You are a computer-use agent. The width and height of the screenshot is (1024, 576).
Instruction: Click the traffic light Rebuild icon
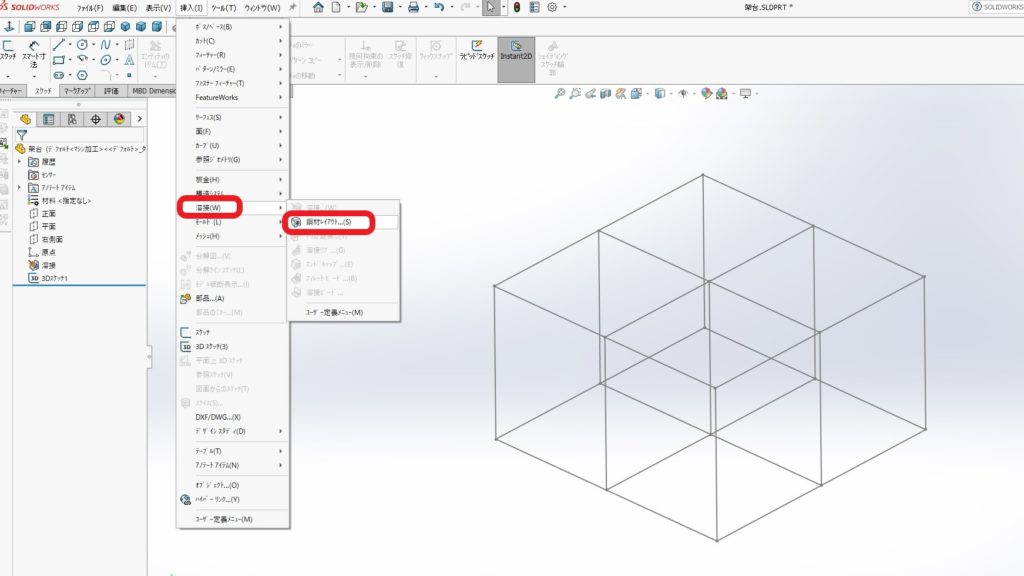pos(516,7)
